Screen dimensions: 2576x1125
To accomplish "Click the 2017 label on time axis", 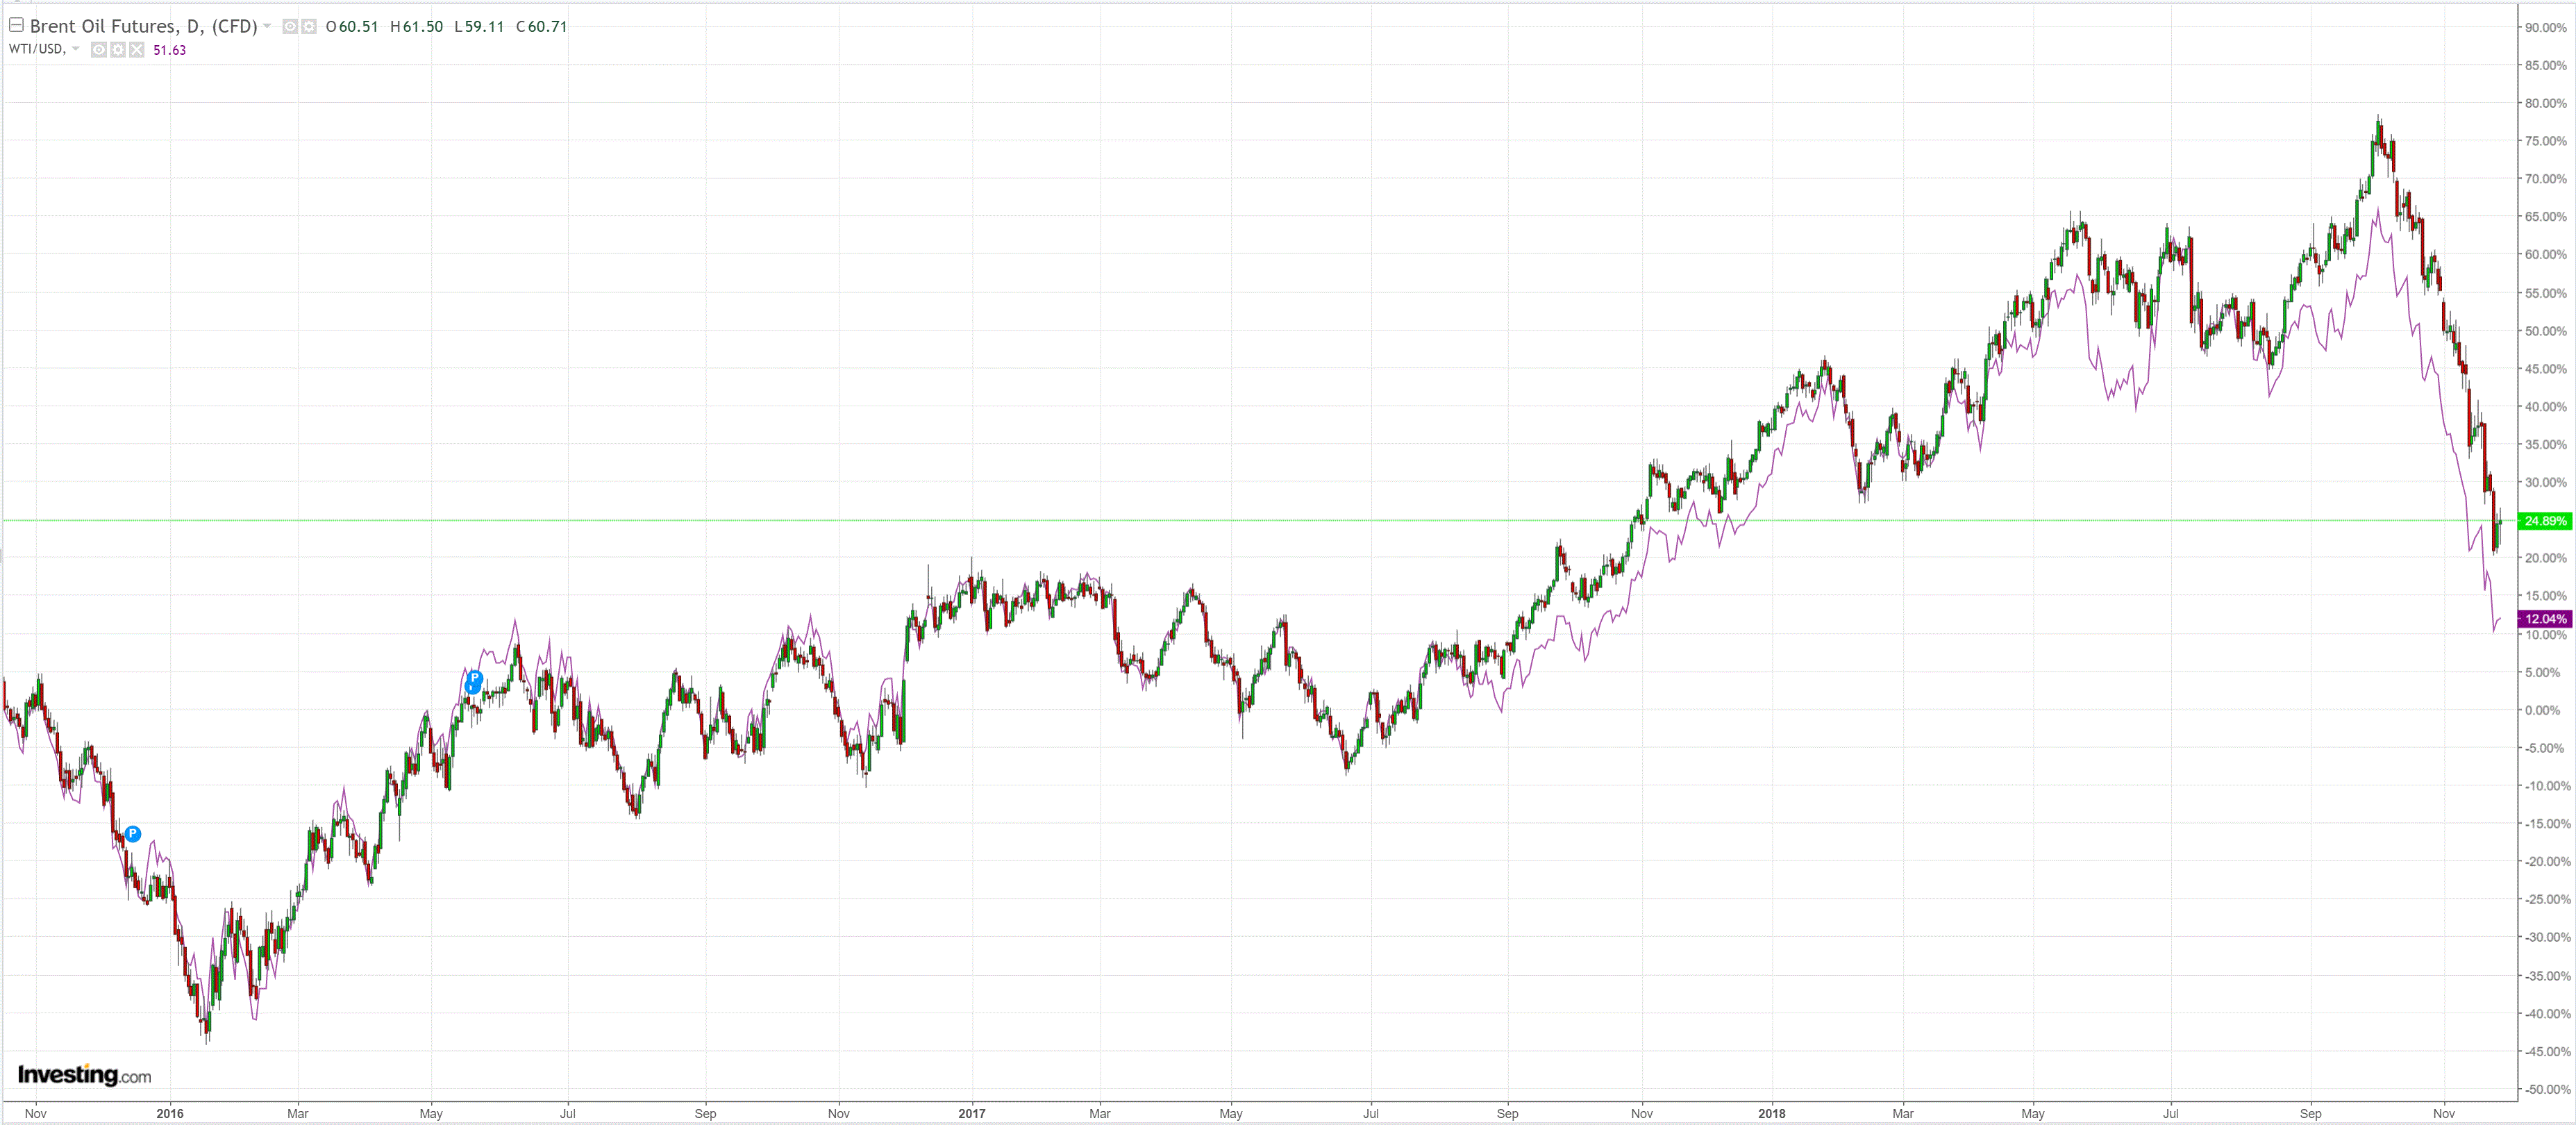I will [971, 1113].
